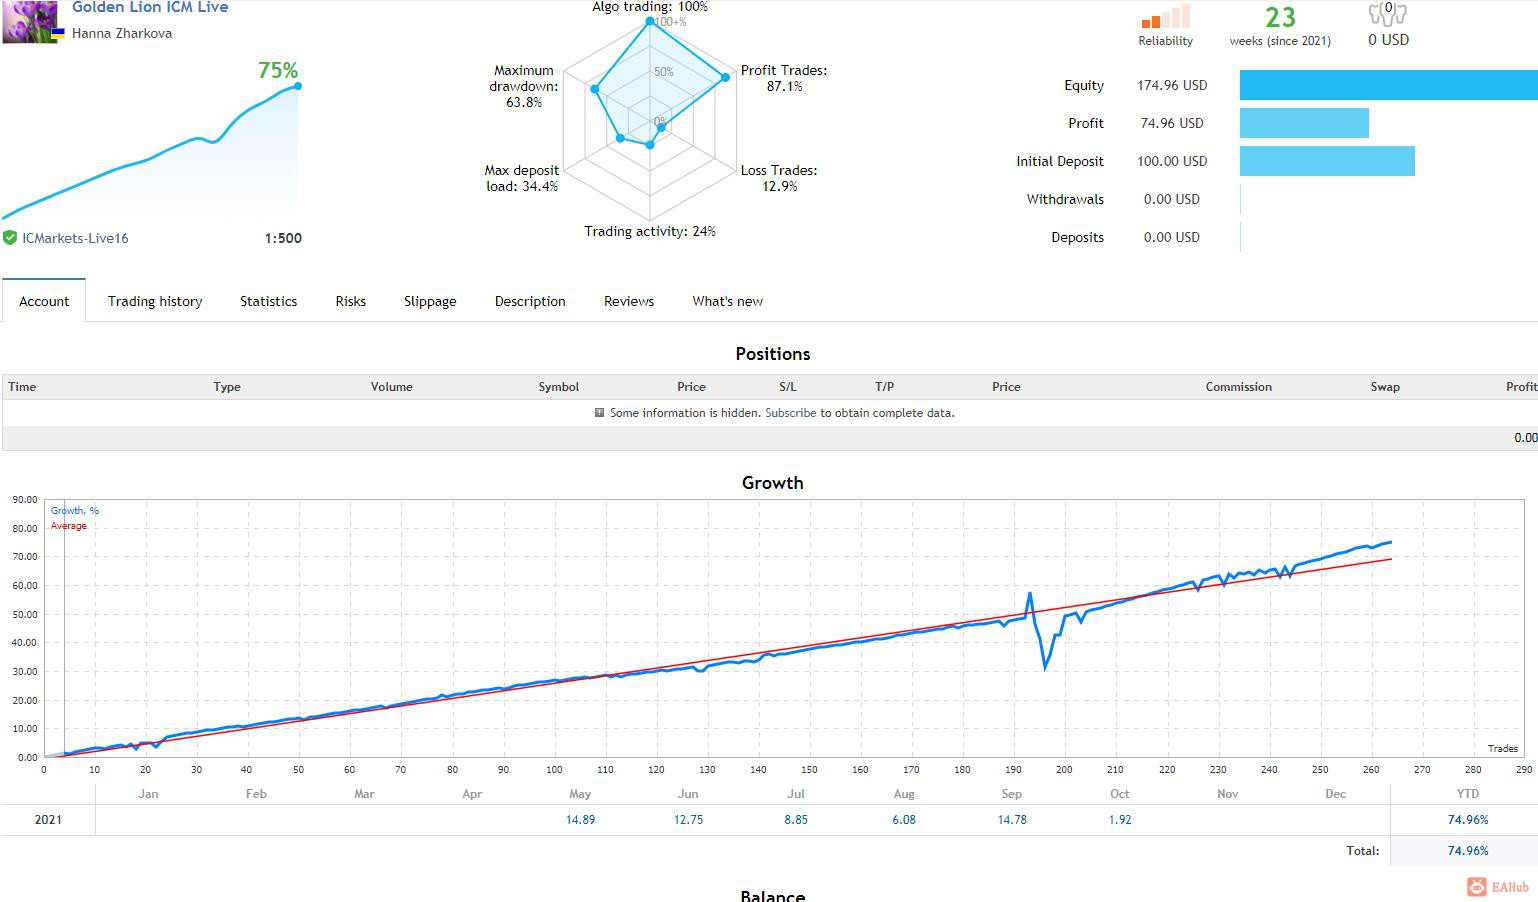Click the hidden-information icon in Positions
This screenshot has width=1538, height=902.
[599, 413]
